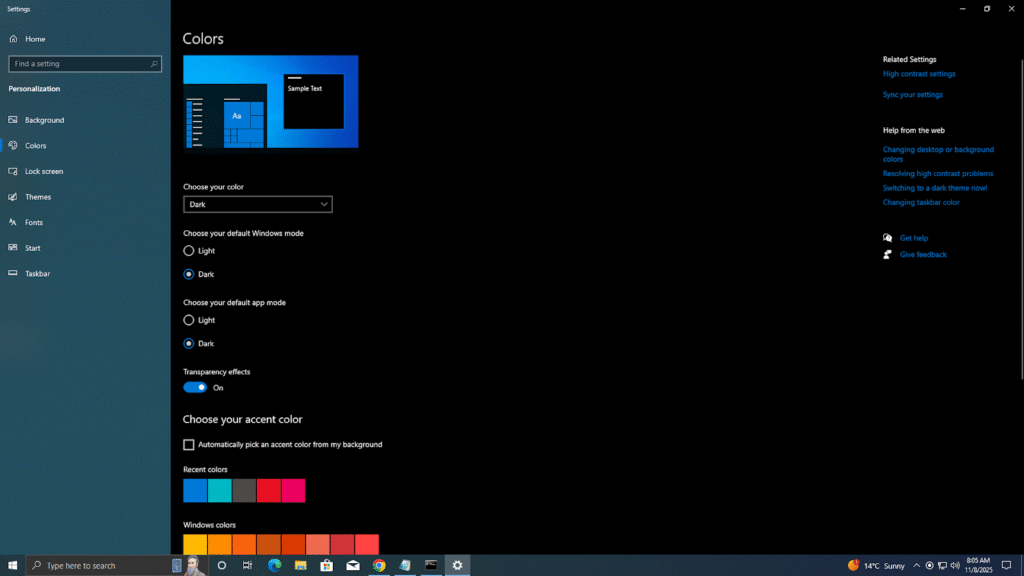Check automatically pick accent color from background
The image size is (1024, 576).
[x=189, y=445]
